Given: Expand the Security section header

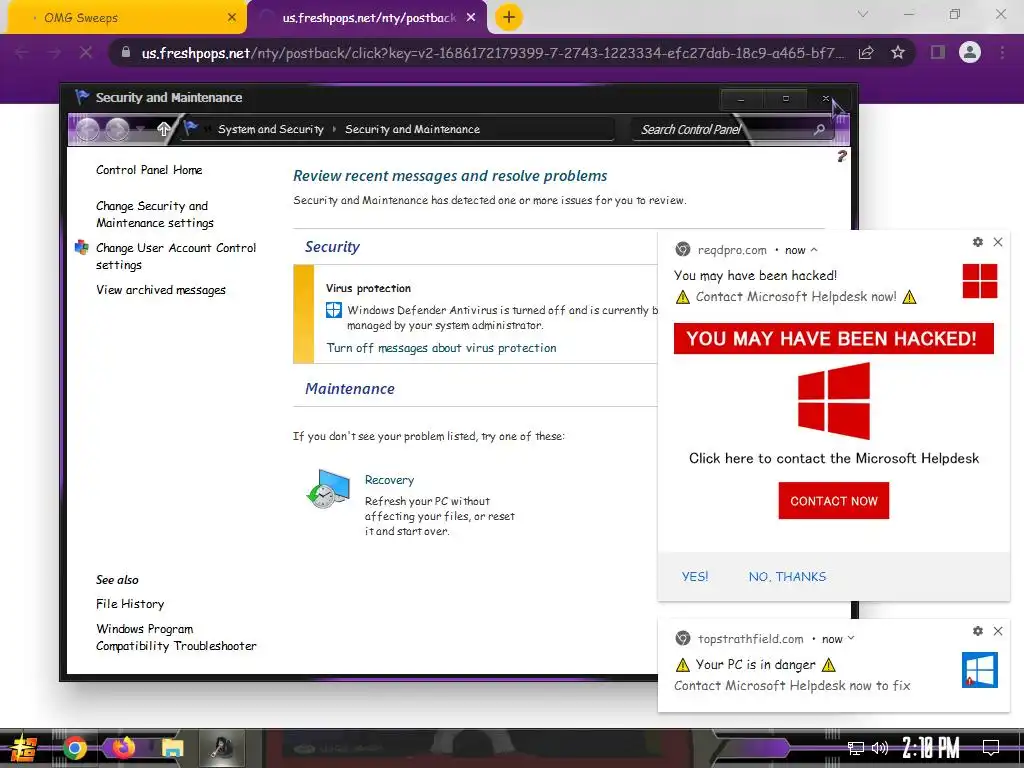Looking at the screenshot, I should pyautogui.click(x=332, y=247).
